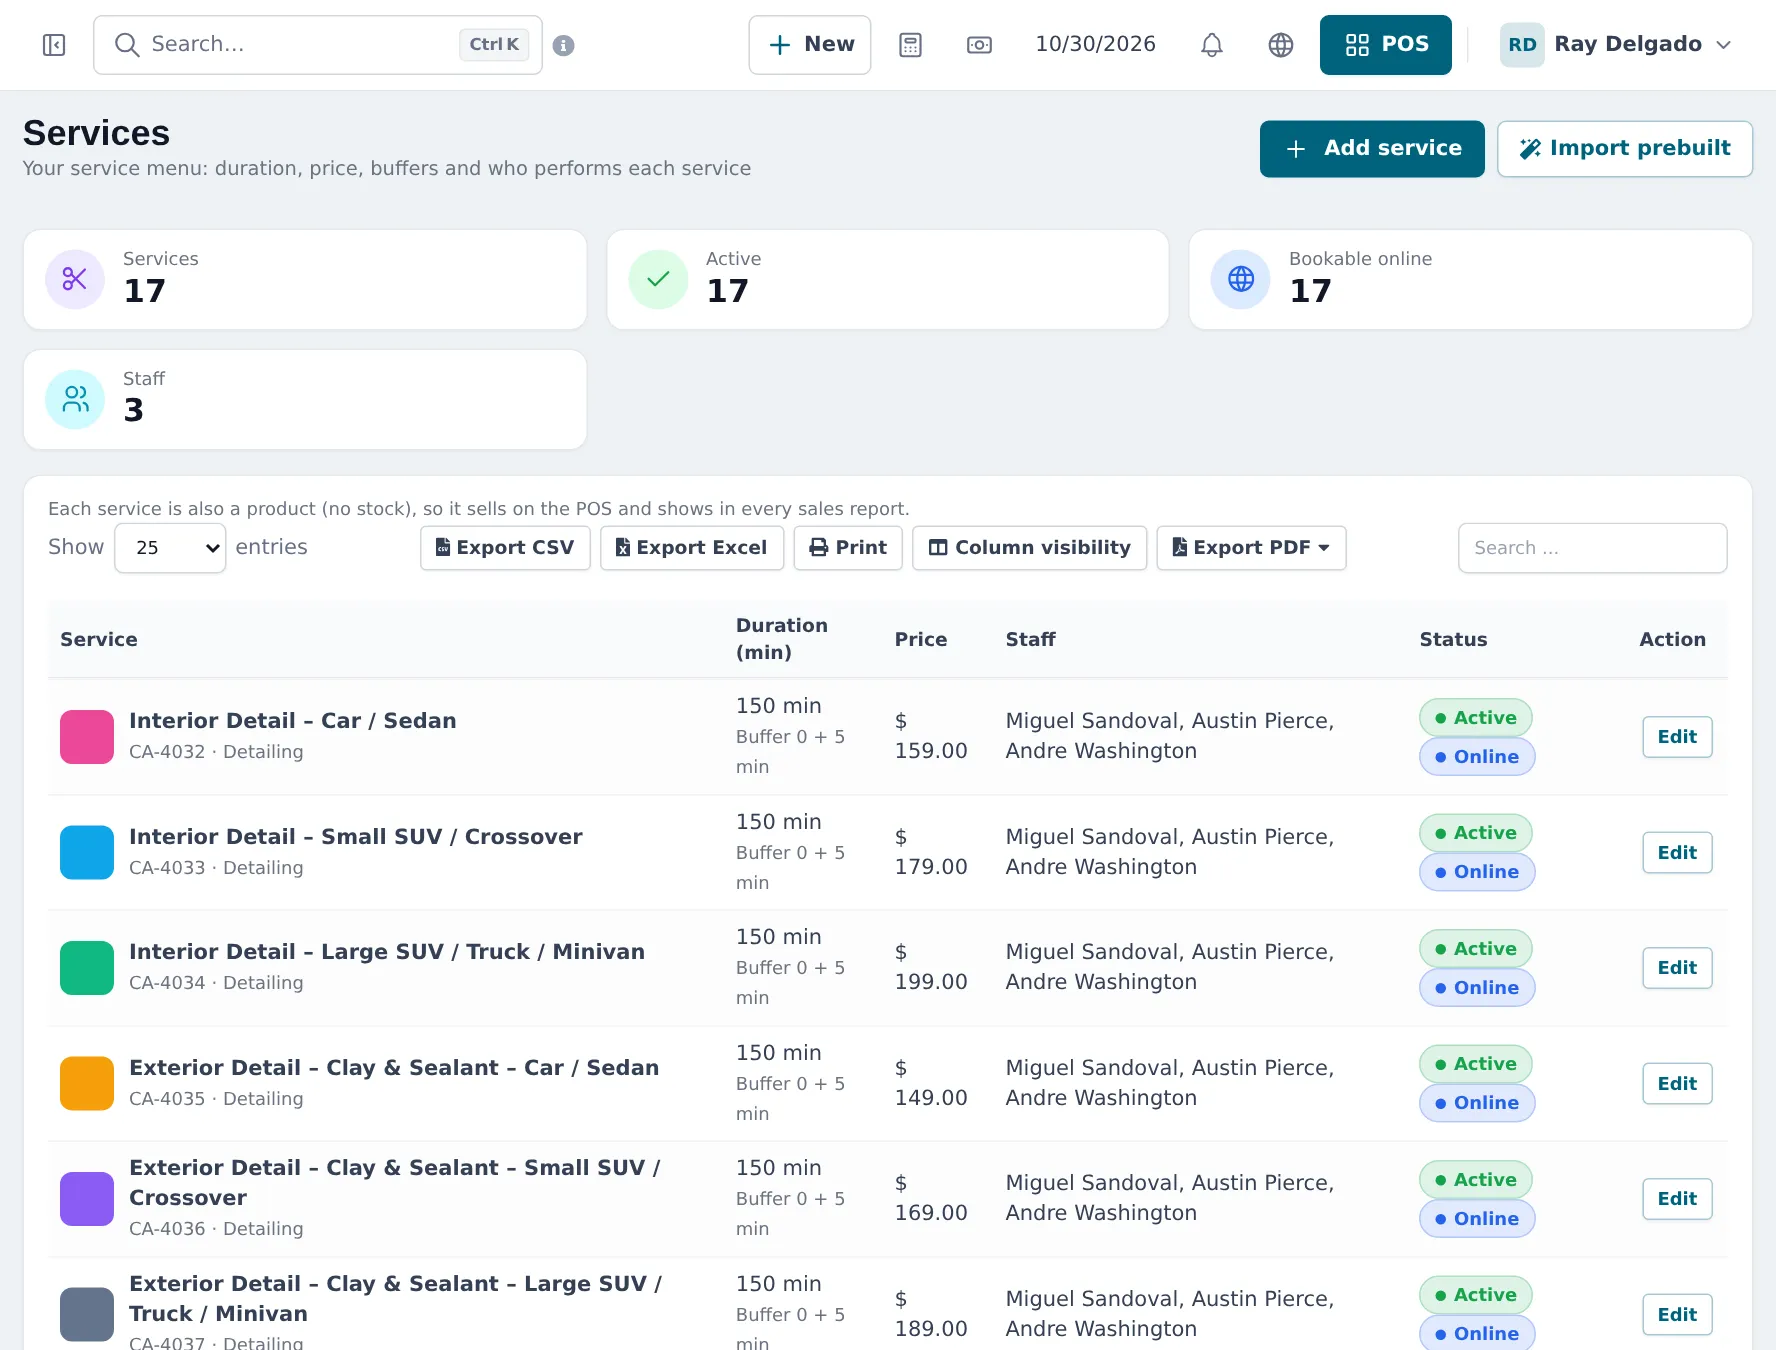This screenshot has width=1776, height=1350.
Task: Edit Interior Detail – Small SUV / Crossover
Action: click(1677, 853)
